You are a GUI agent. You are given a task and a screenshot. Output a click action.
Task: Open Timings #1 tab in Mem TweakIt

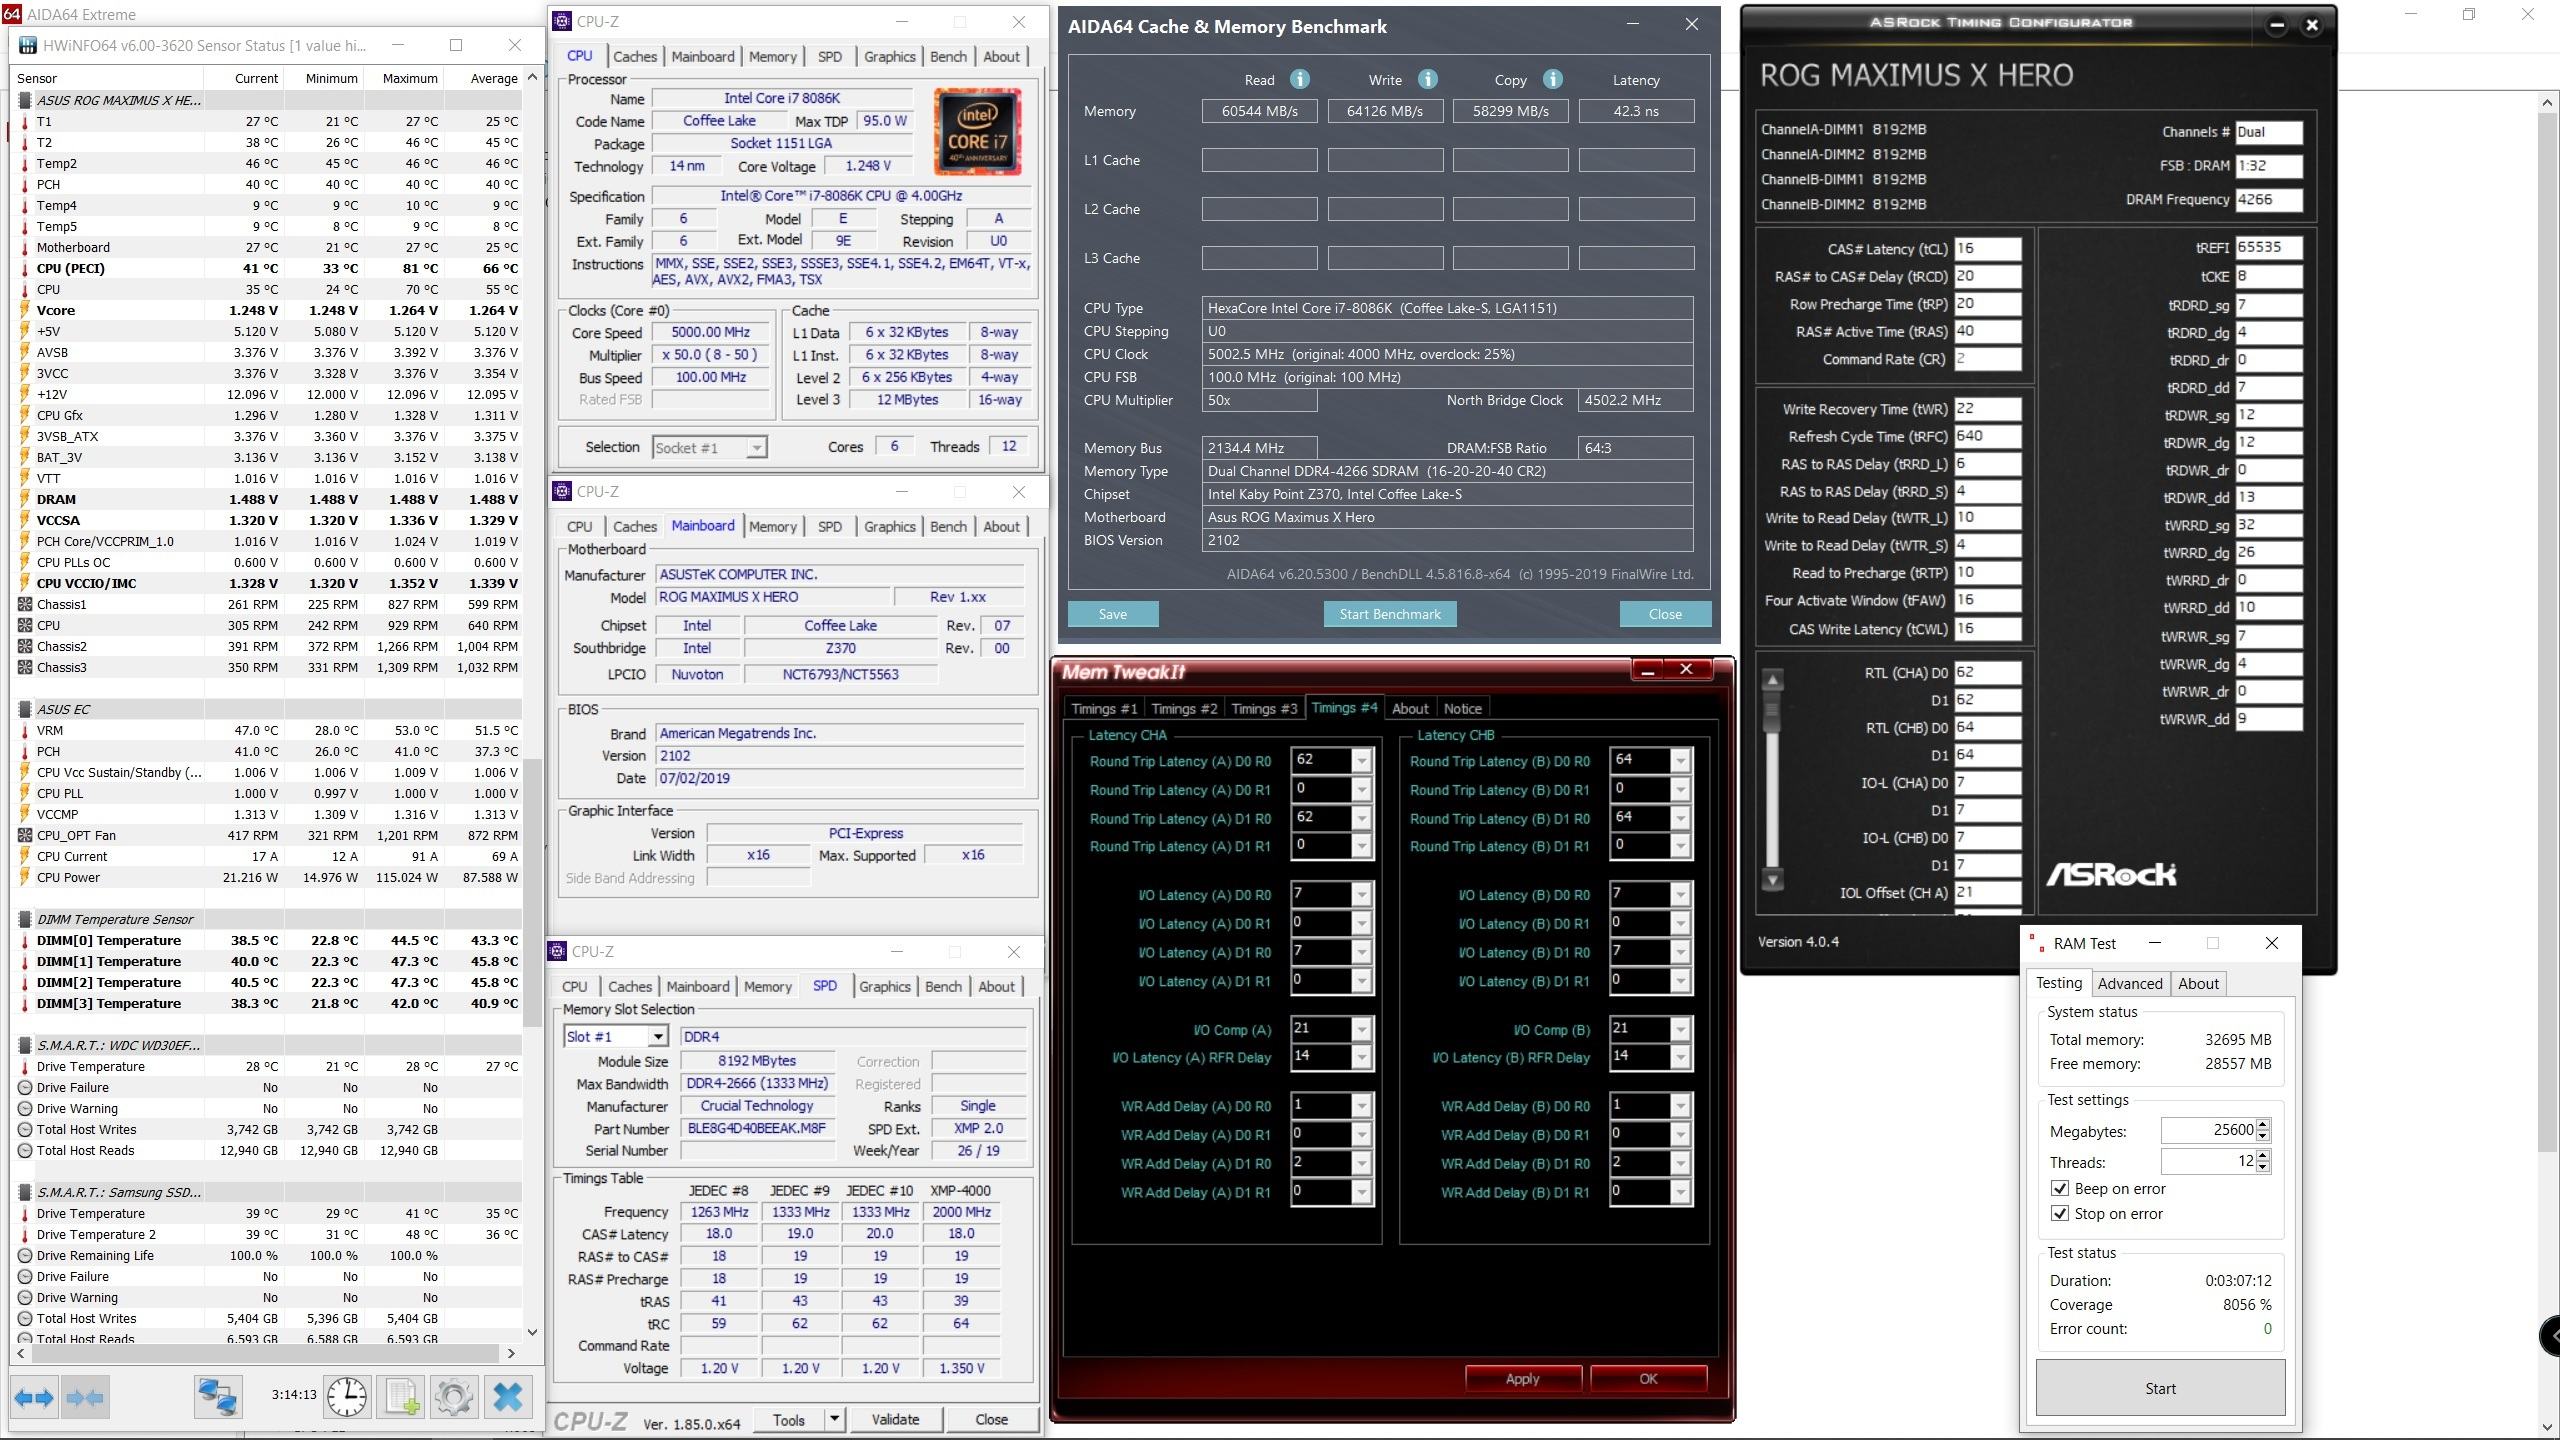click(1104, 708)
